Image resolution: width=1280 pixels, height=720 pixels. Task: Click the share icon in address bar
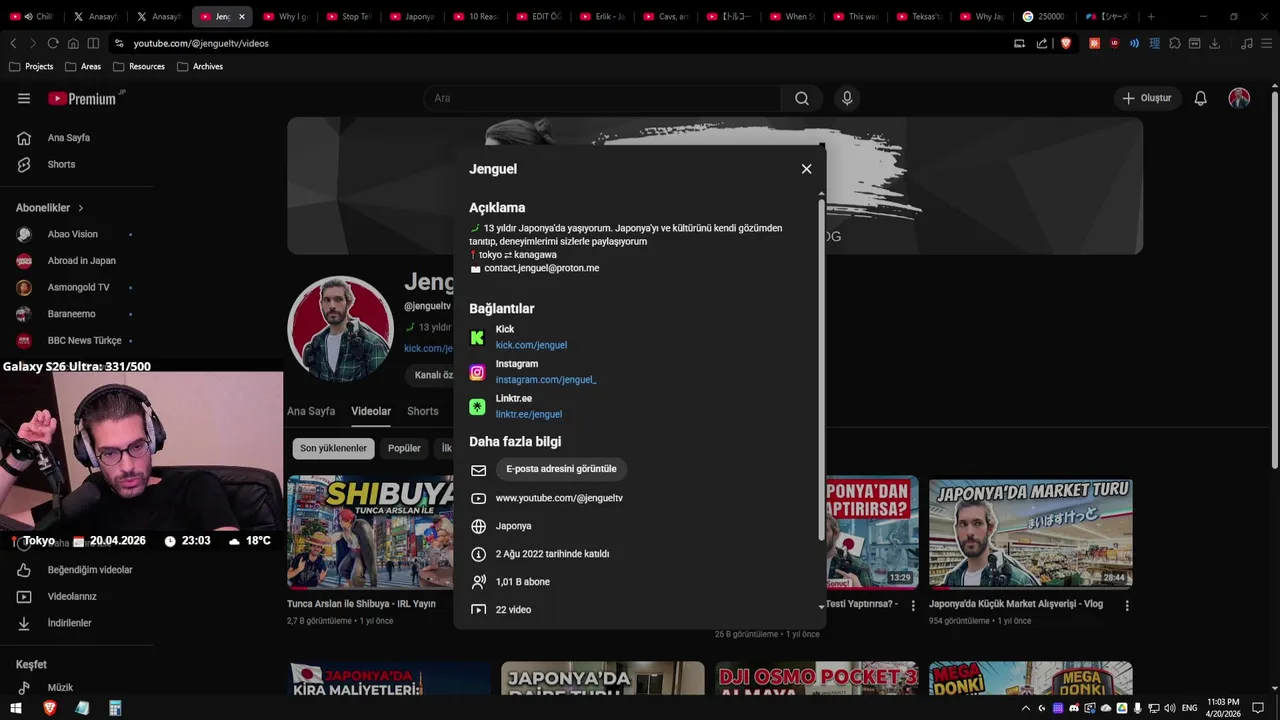(x=1042, y=43)
